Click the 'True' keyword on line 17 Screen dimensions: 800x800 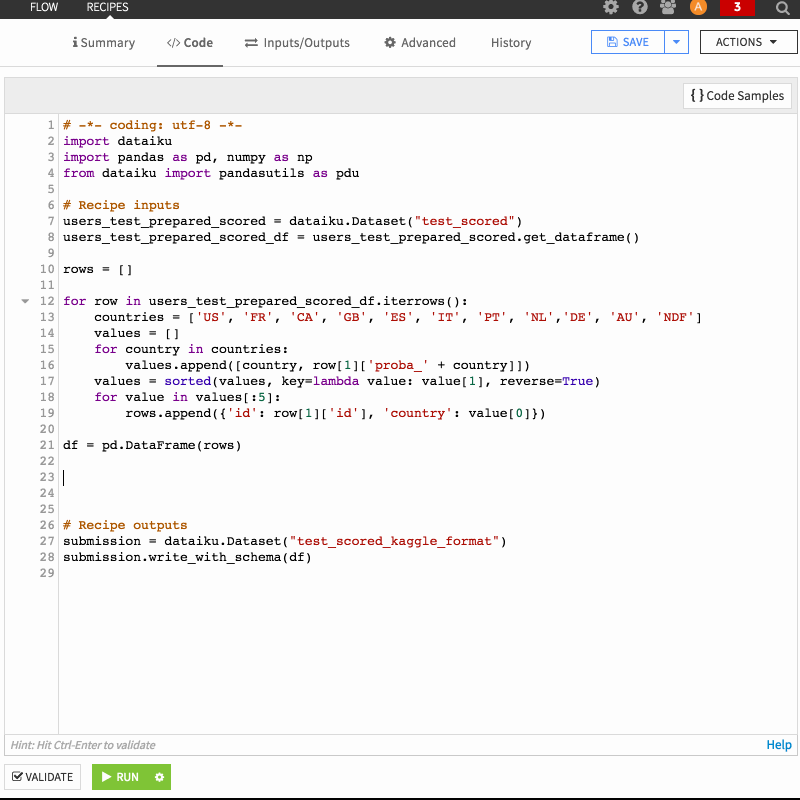click(x=577, y=381)
